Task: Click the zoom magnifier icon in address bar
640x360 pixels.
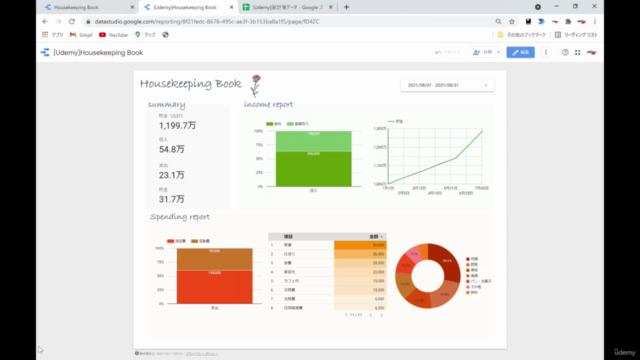Action: [x=498, y=22]
